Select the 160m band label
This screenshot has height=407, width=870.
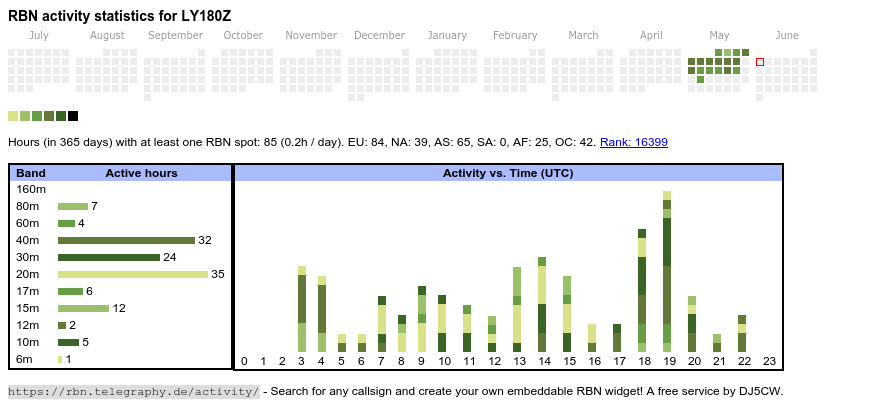pyautogui.click(x=31, y=189)
